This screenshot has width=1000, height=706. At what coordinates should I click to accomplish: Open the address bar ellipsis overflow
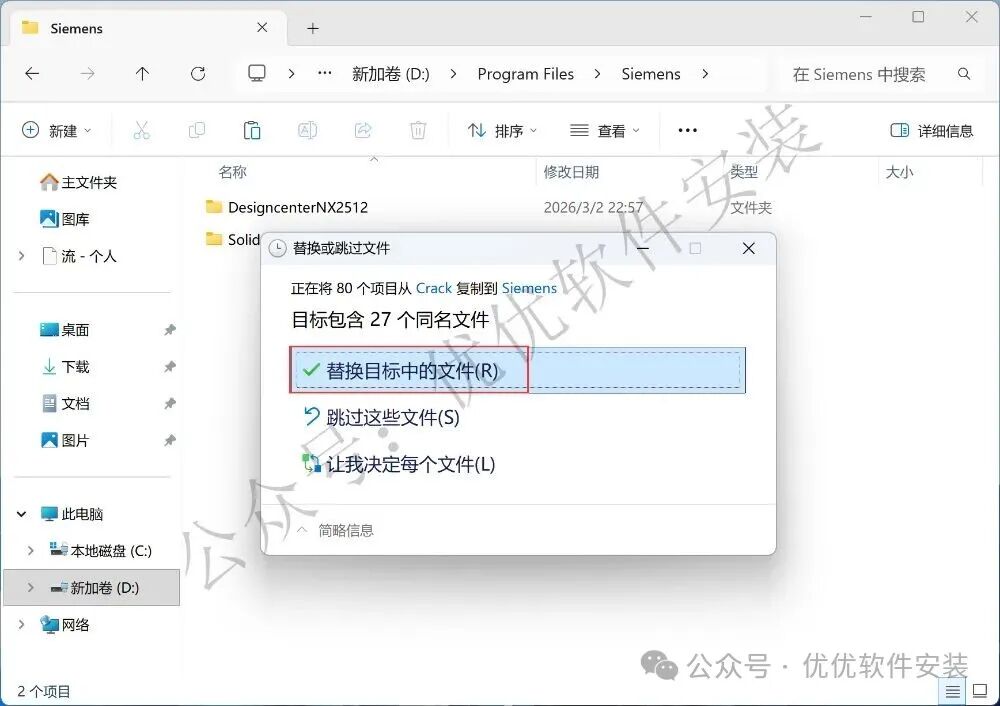(x=325, y=73)
